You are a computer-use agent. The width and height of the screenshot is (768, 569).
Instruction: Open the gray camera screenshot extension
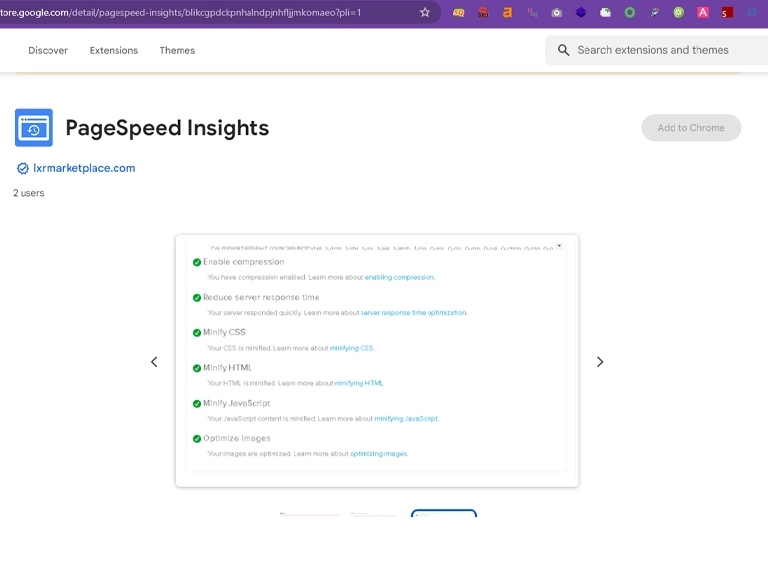tap(556, 13)
